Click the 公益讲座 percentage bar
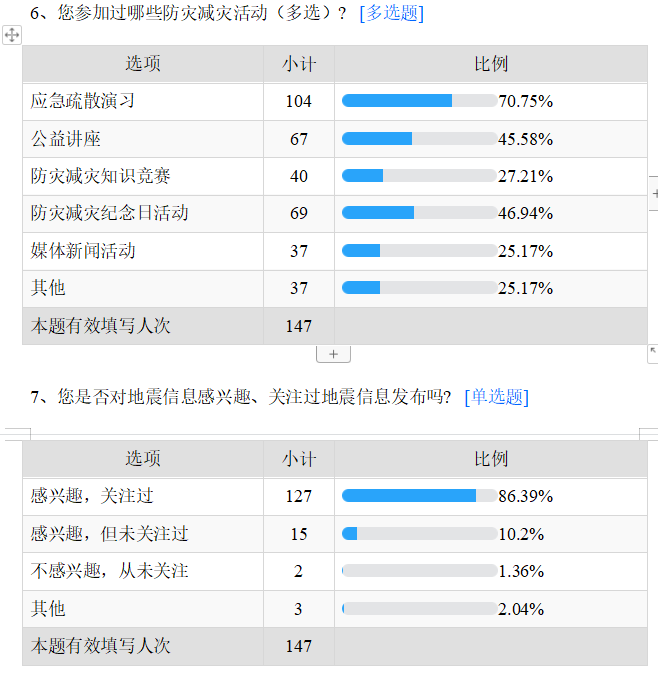 (x=419, y=139)
